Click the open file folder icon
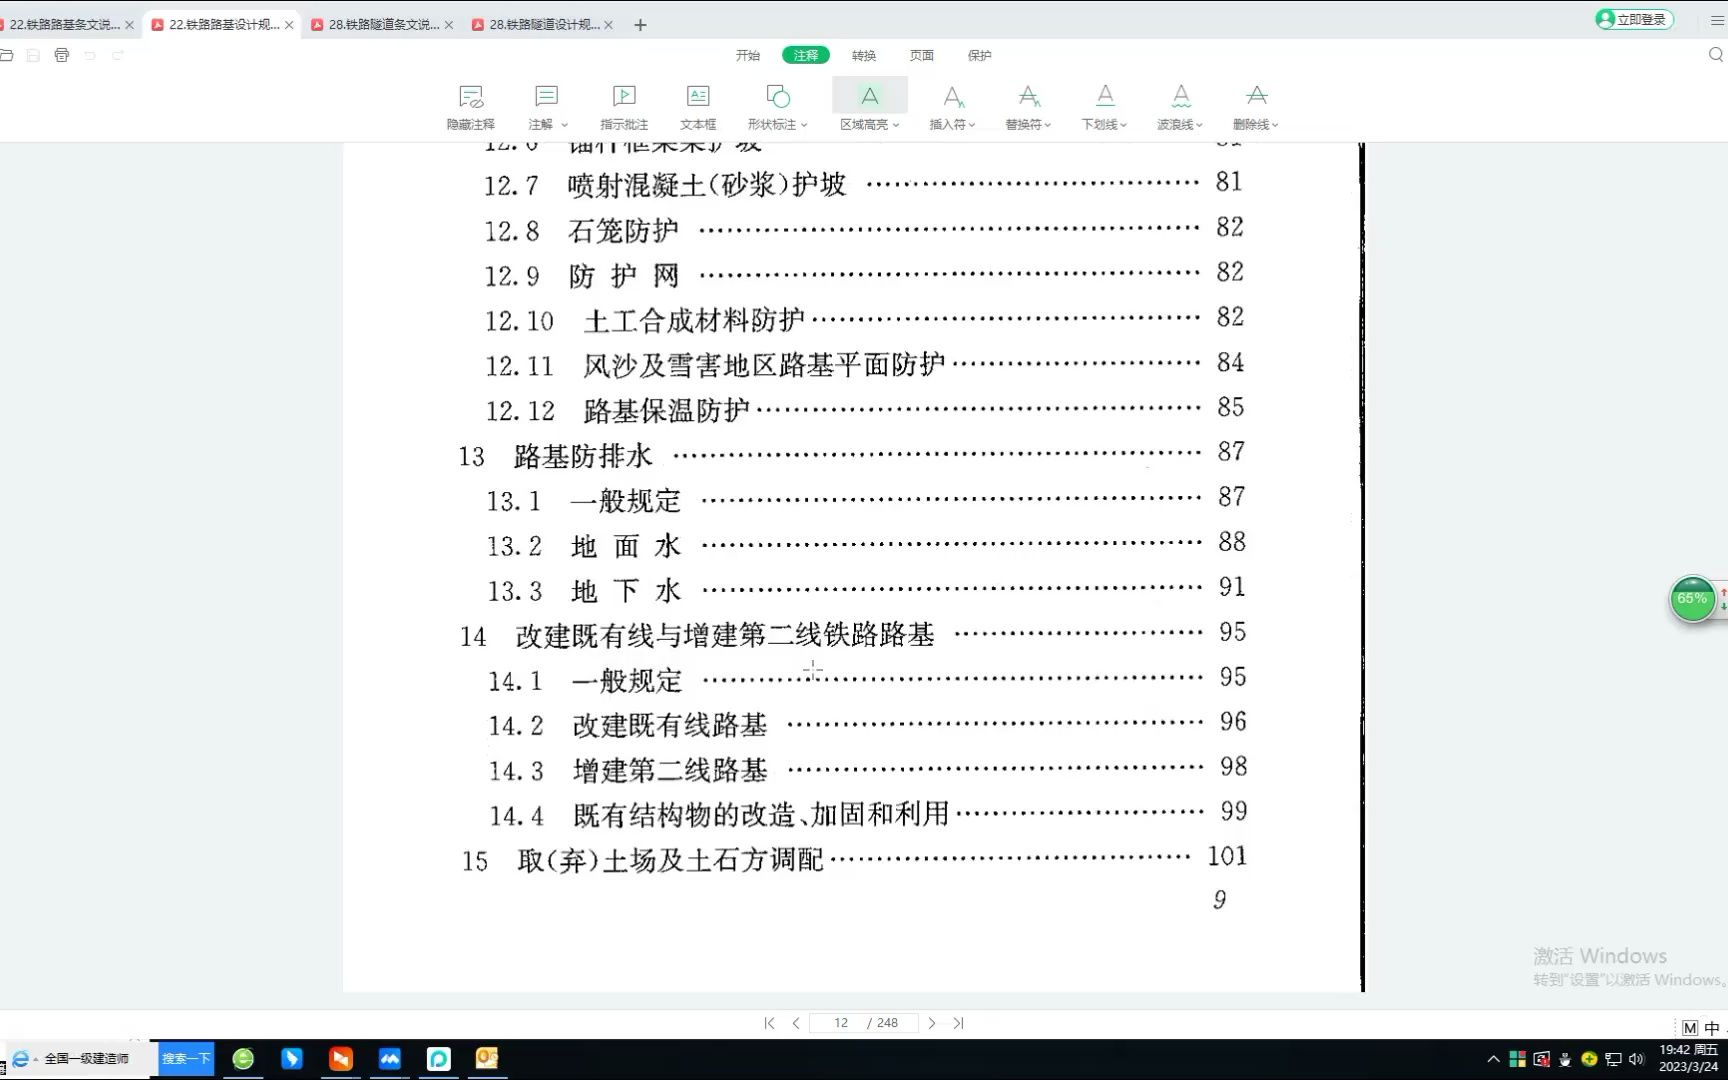The height and width of the screenshot is (1080, 1728). [x=6, y=55]
